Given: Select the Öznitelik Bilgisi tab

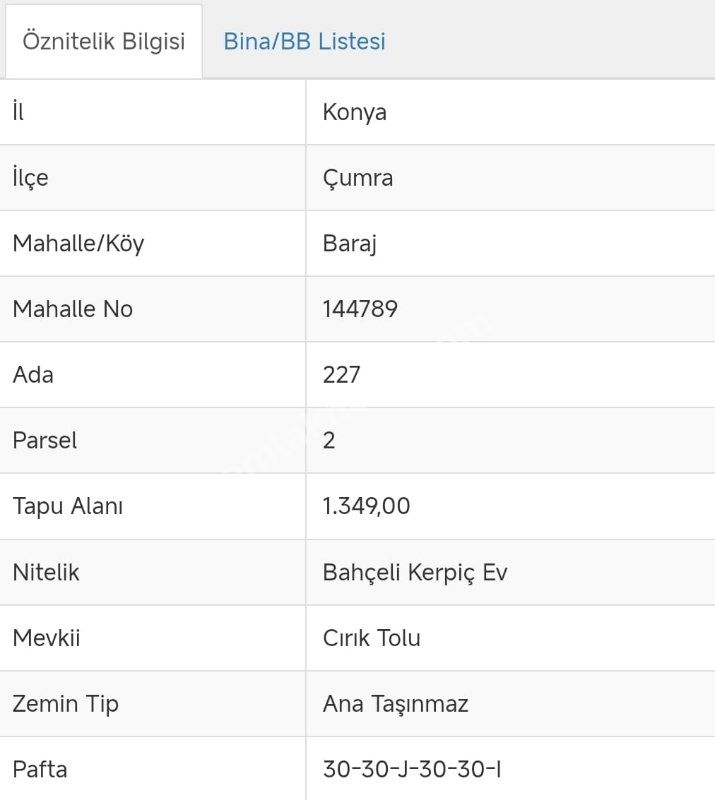Looking at the screenshot, I should (x=104, y=42).
